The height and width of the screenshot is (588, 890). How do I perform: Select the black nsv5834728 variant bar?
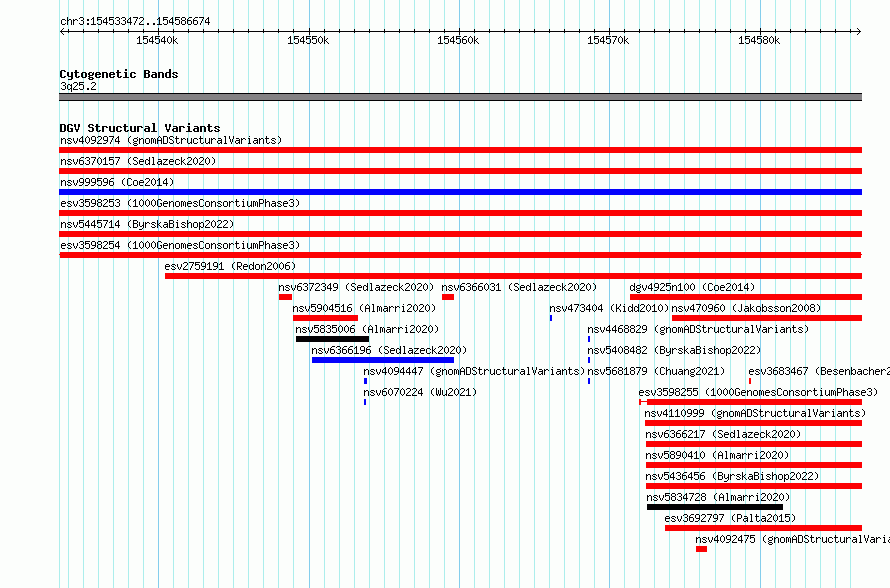[715, 507]
